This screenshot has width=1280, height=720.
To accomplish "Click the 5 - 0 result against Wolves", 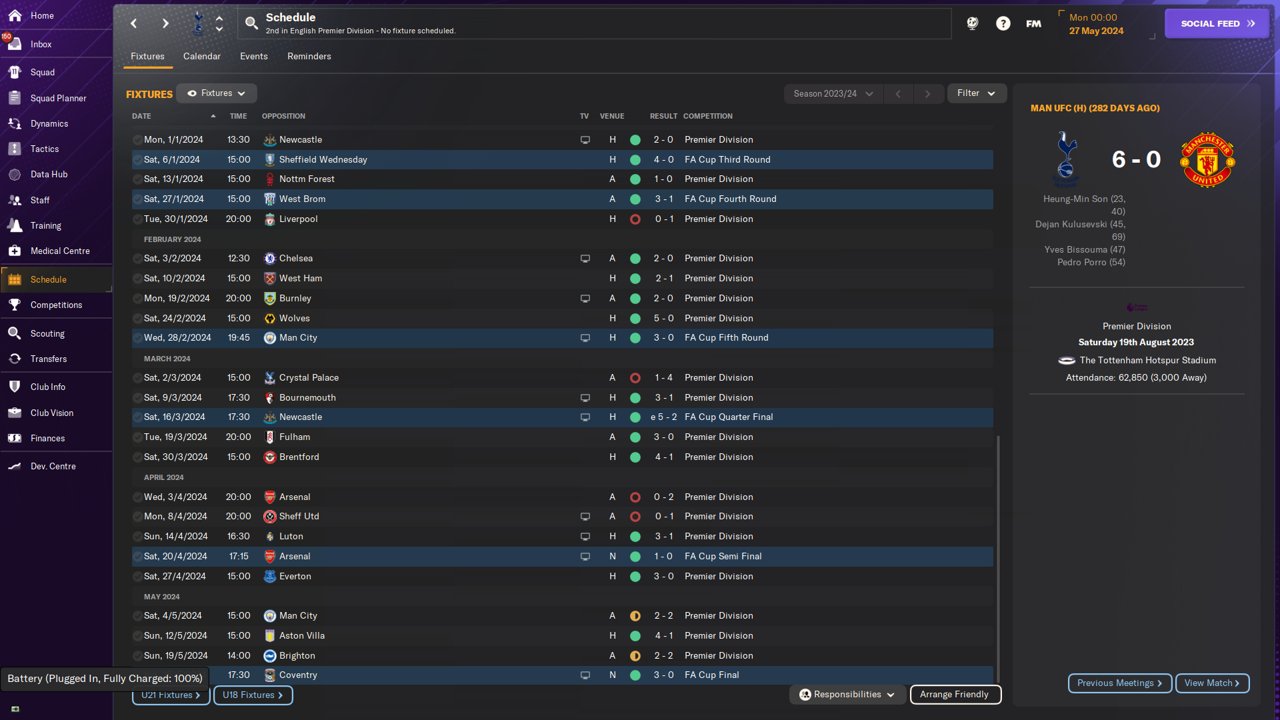I will click(663, 318).
